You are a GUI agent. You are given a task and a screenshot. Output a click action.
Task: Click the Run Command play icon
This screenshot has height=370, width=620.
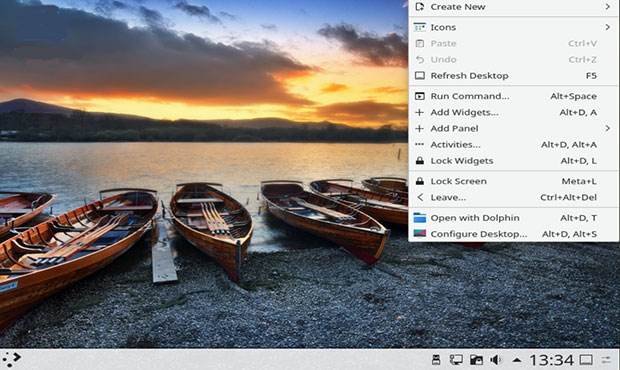tap(420, 96)
